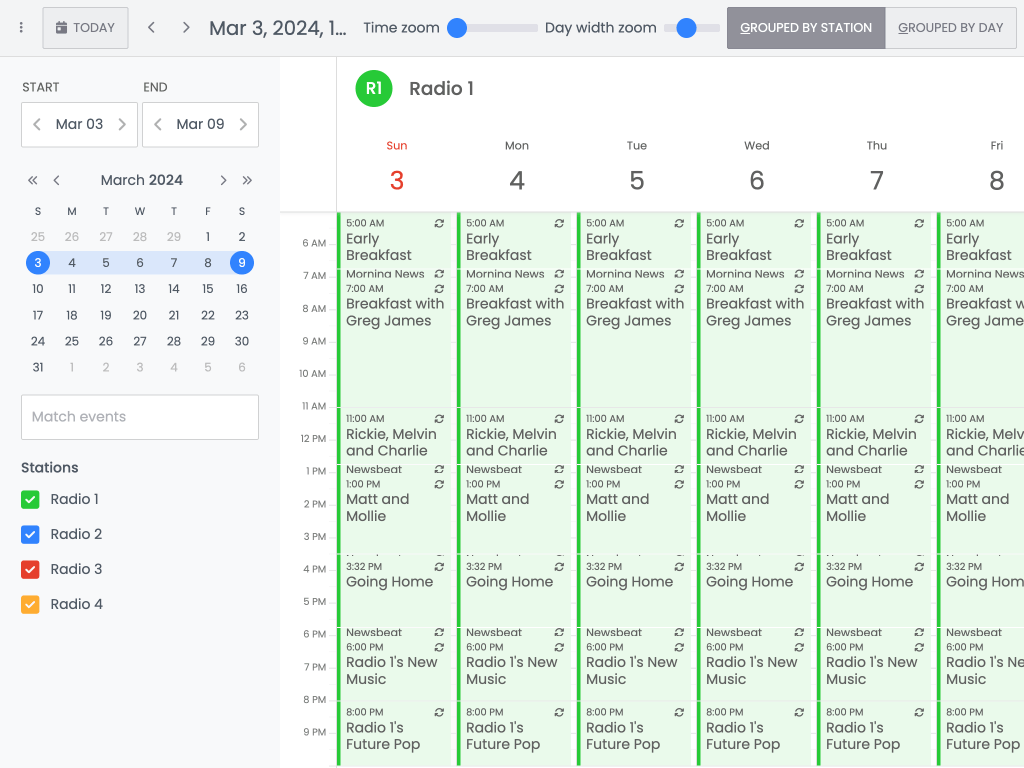Click recurring icon on Sunday 8:00 PM Future Pop
Screen dimensions: 1024x768
click(440, 712)
